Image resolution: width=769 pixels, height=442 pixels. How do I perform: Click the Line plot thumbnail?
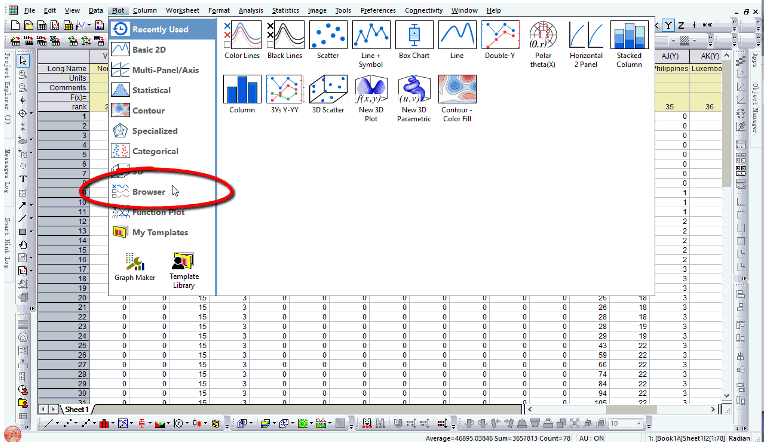[457, 40]
